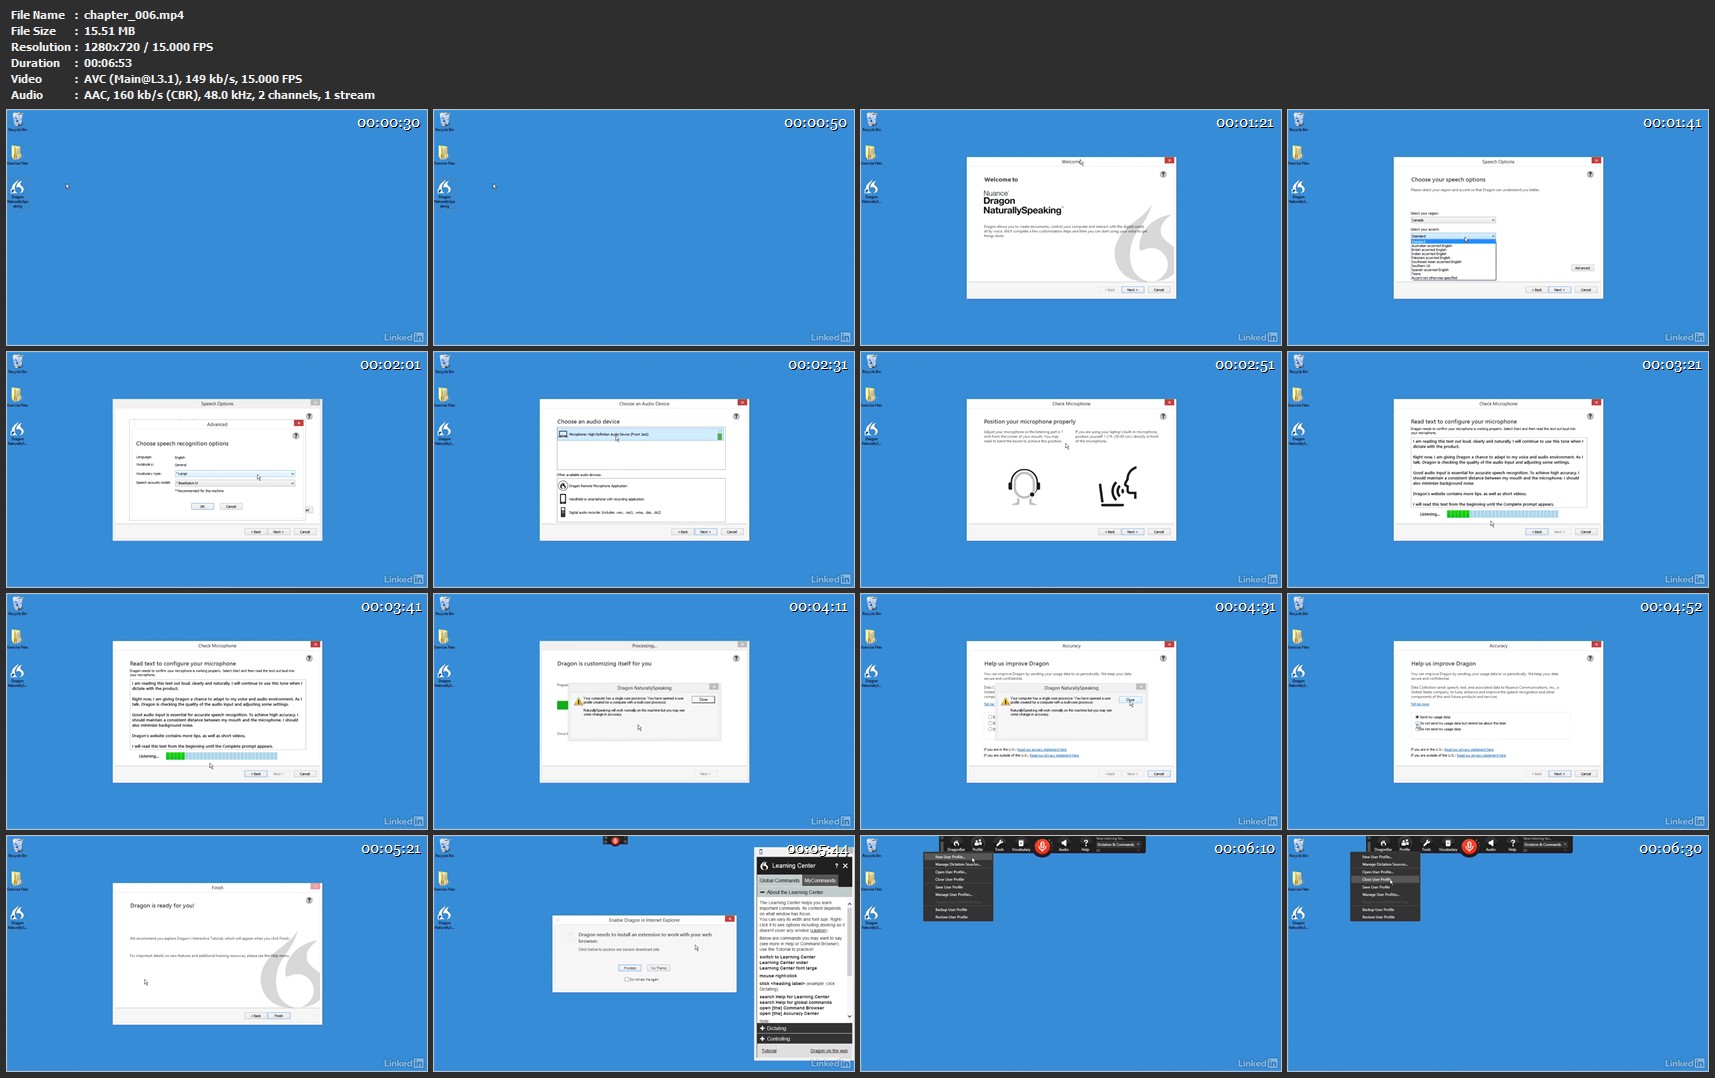Open Tutorial link in Learning Center
1715x1078 pixels.
coord(769,1051)
